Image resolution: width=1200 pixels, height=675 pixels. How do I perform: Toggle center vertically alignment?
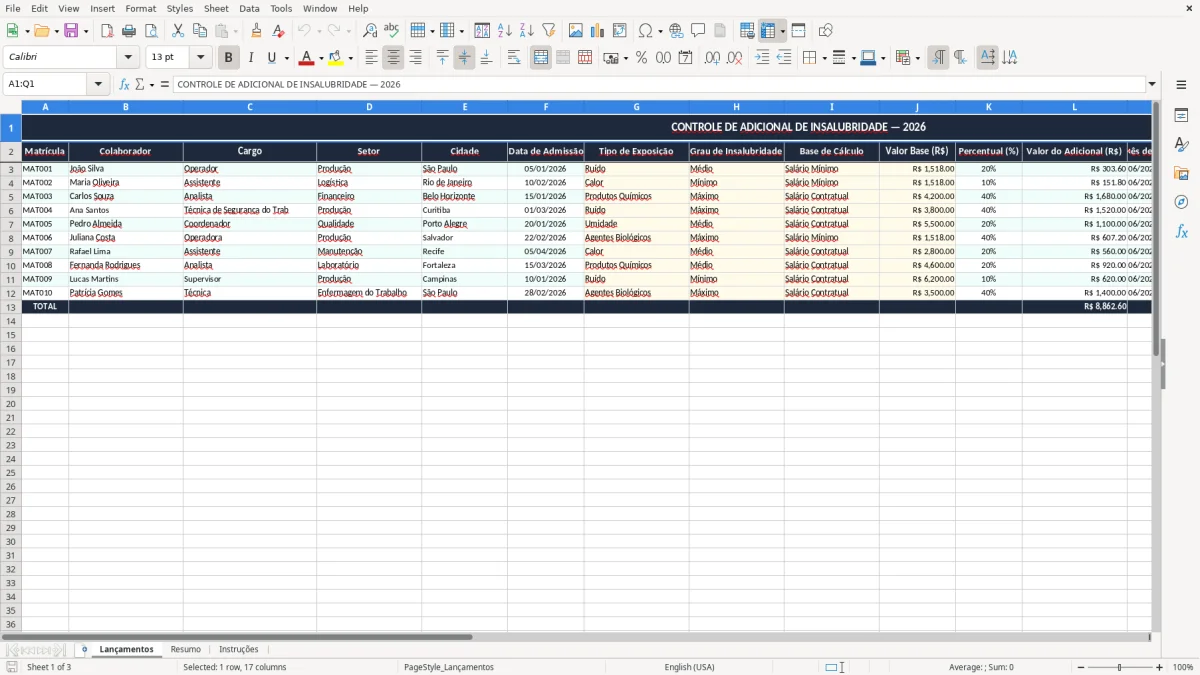464,58
